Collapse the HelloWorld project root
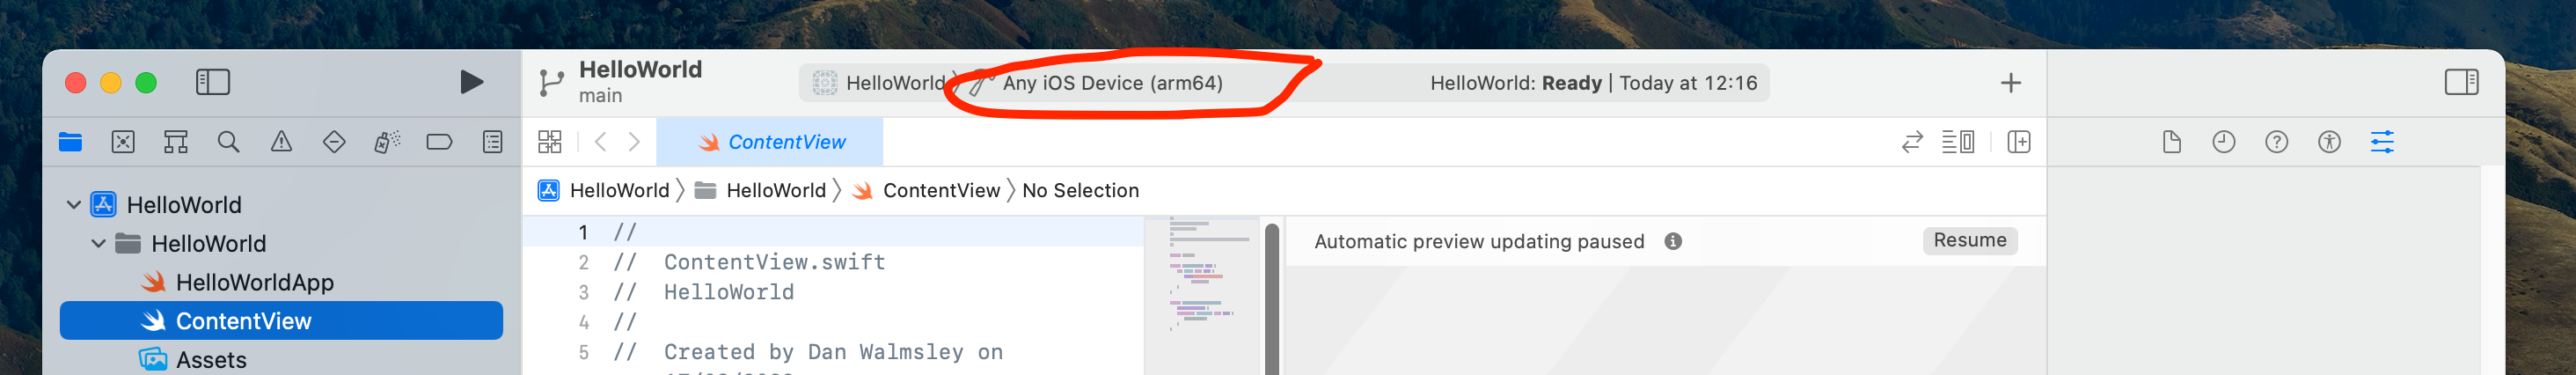2576x375 pixels. (74, 205)
